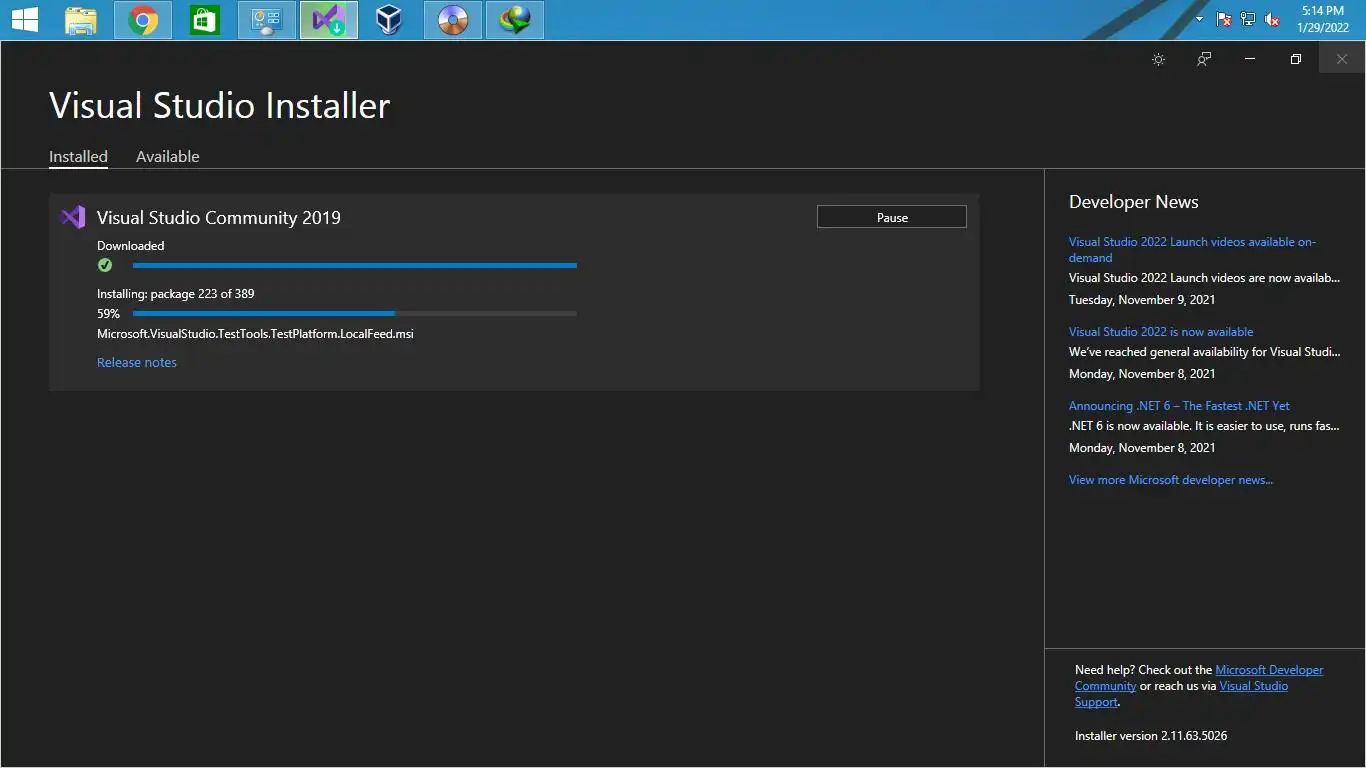Click the 59% percentage label

(108, 313)
